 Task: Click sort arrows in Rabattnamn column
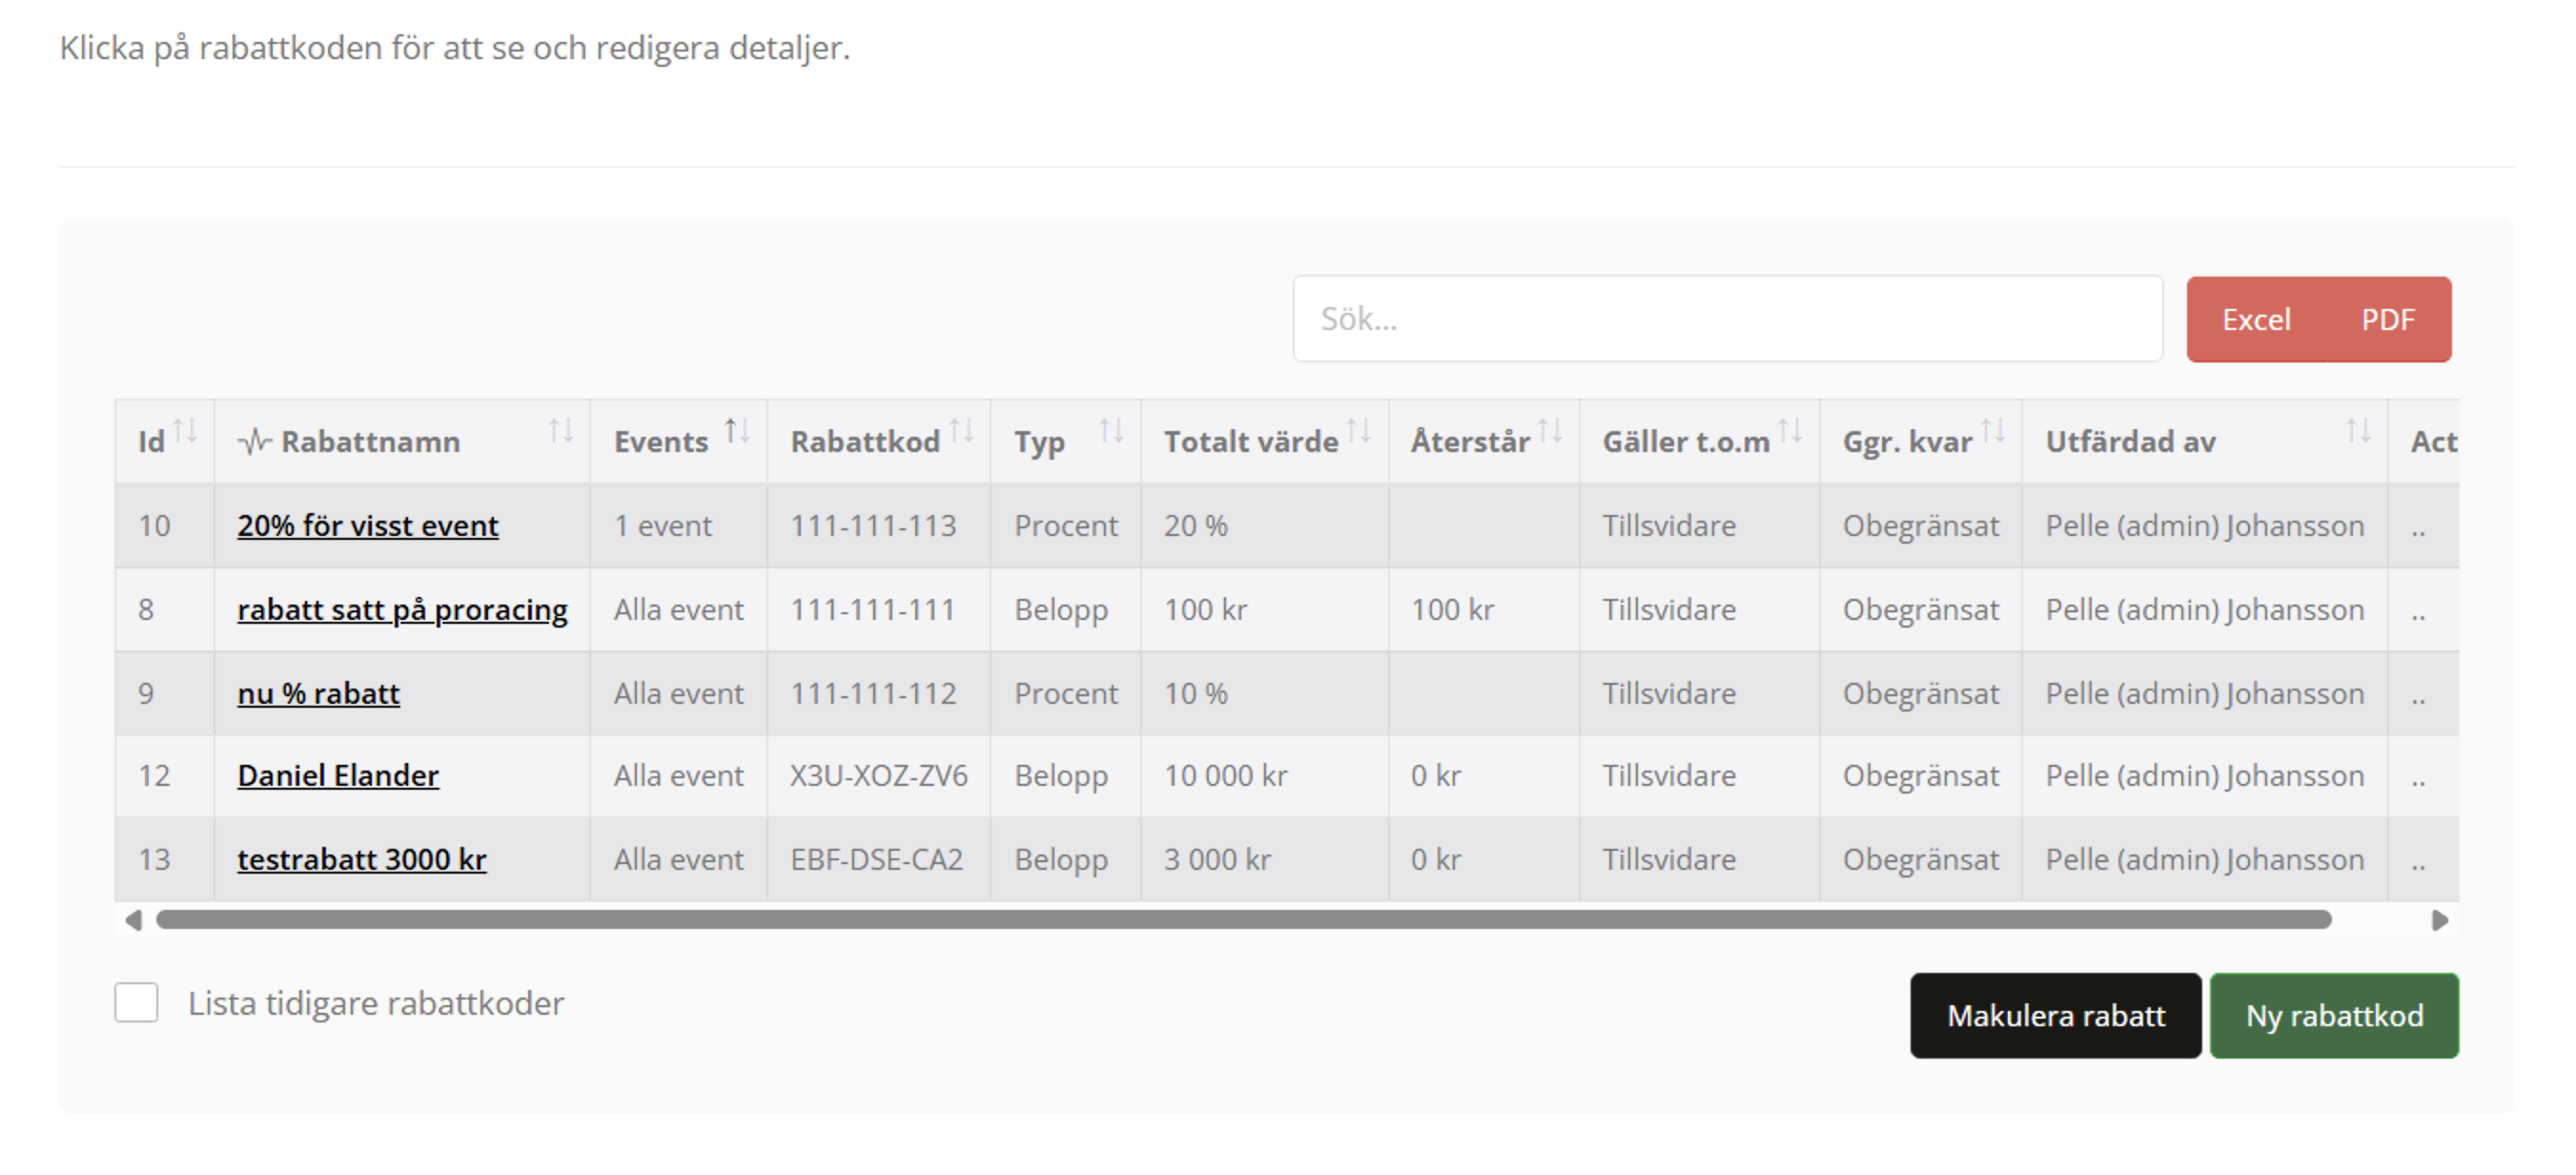560,432
